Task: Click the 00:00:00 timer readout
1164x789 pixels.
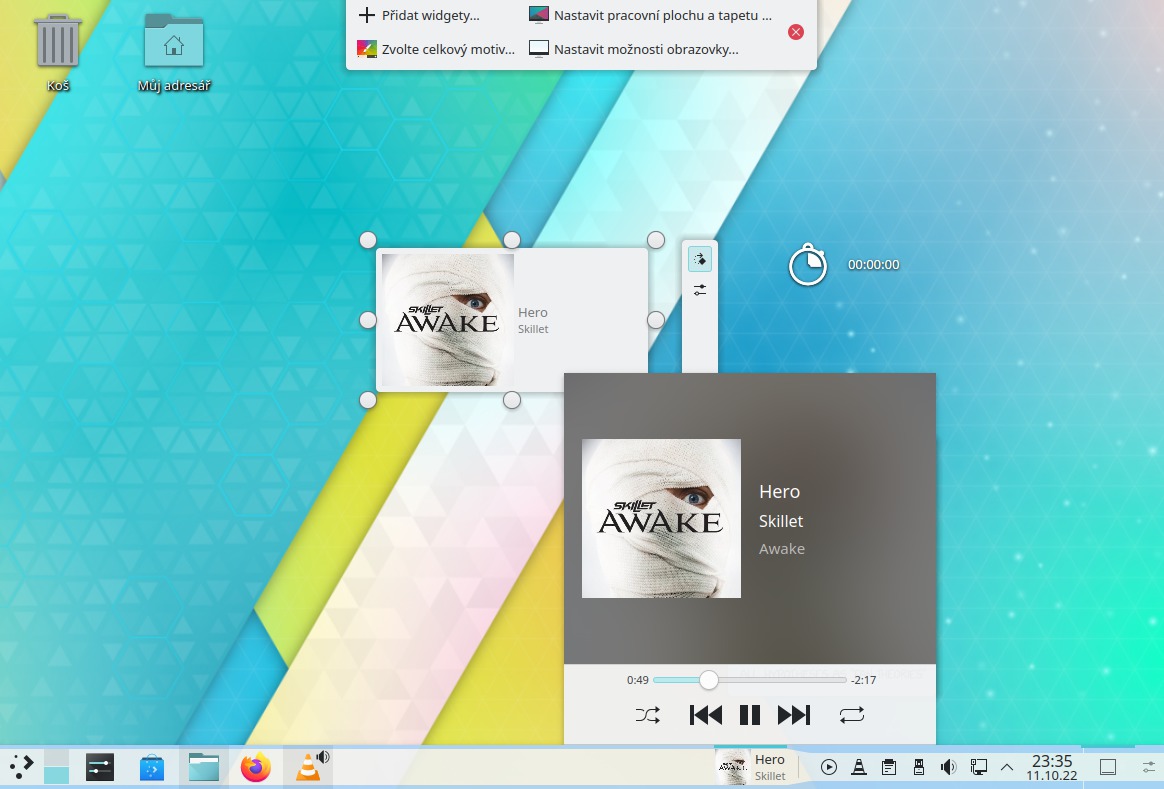Action: tap(874, 264)
